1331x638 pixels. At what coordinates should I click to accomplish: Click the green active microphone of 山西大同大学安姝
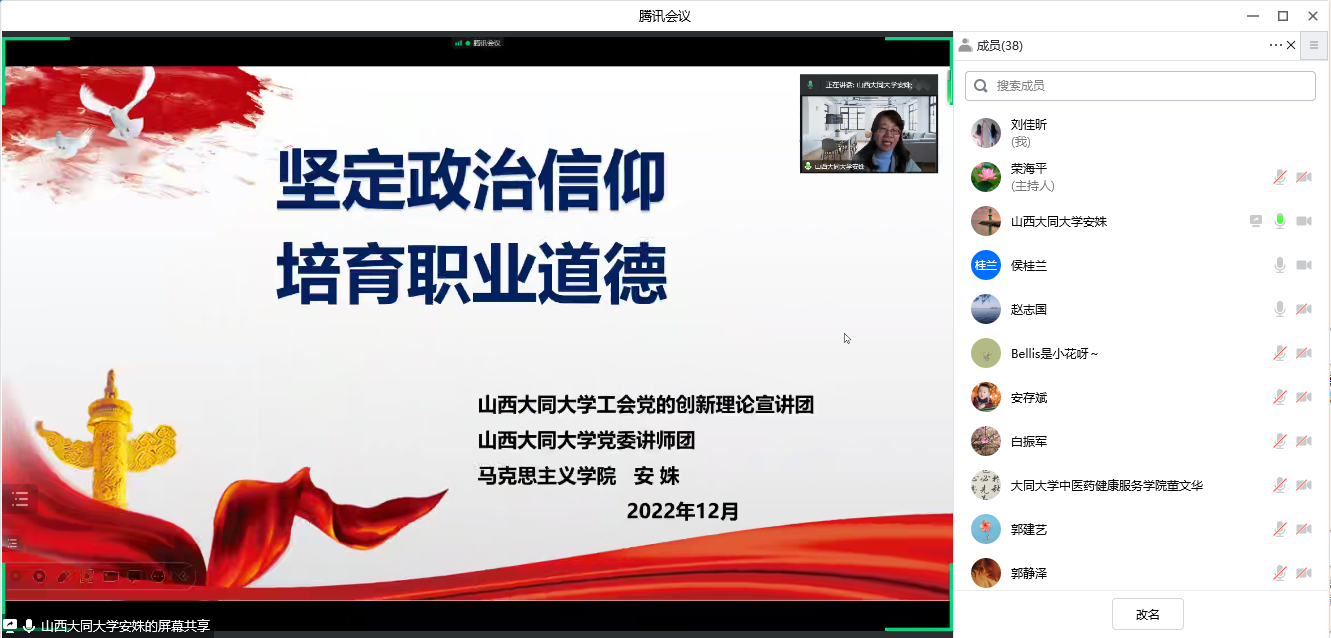coord(1279,221)
